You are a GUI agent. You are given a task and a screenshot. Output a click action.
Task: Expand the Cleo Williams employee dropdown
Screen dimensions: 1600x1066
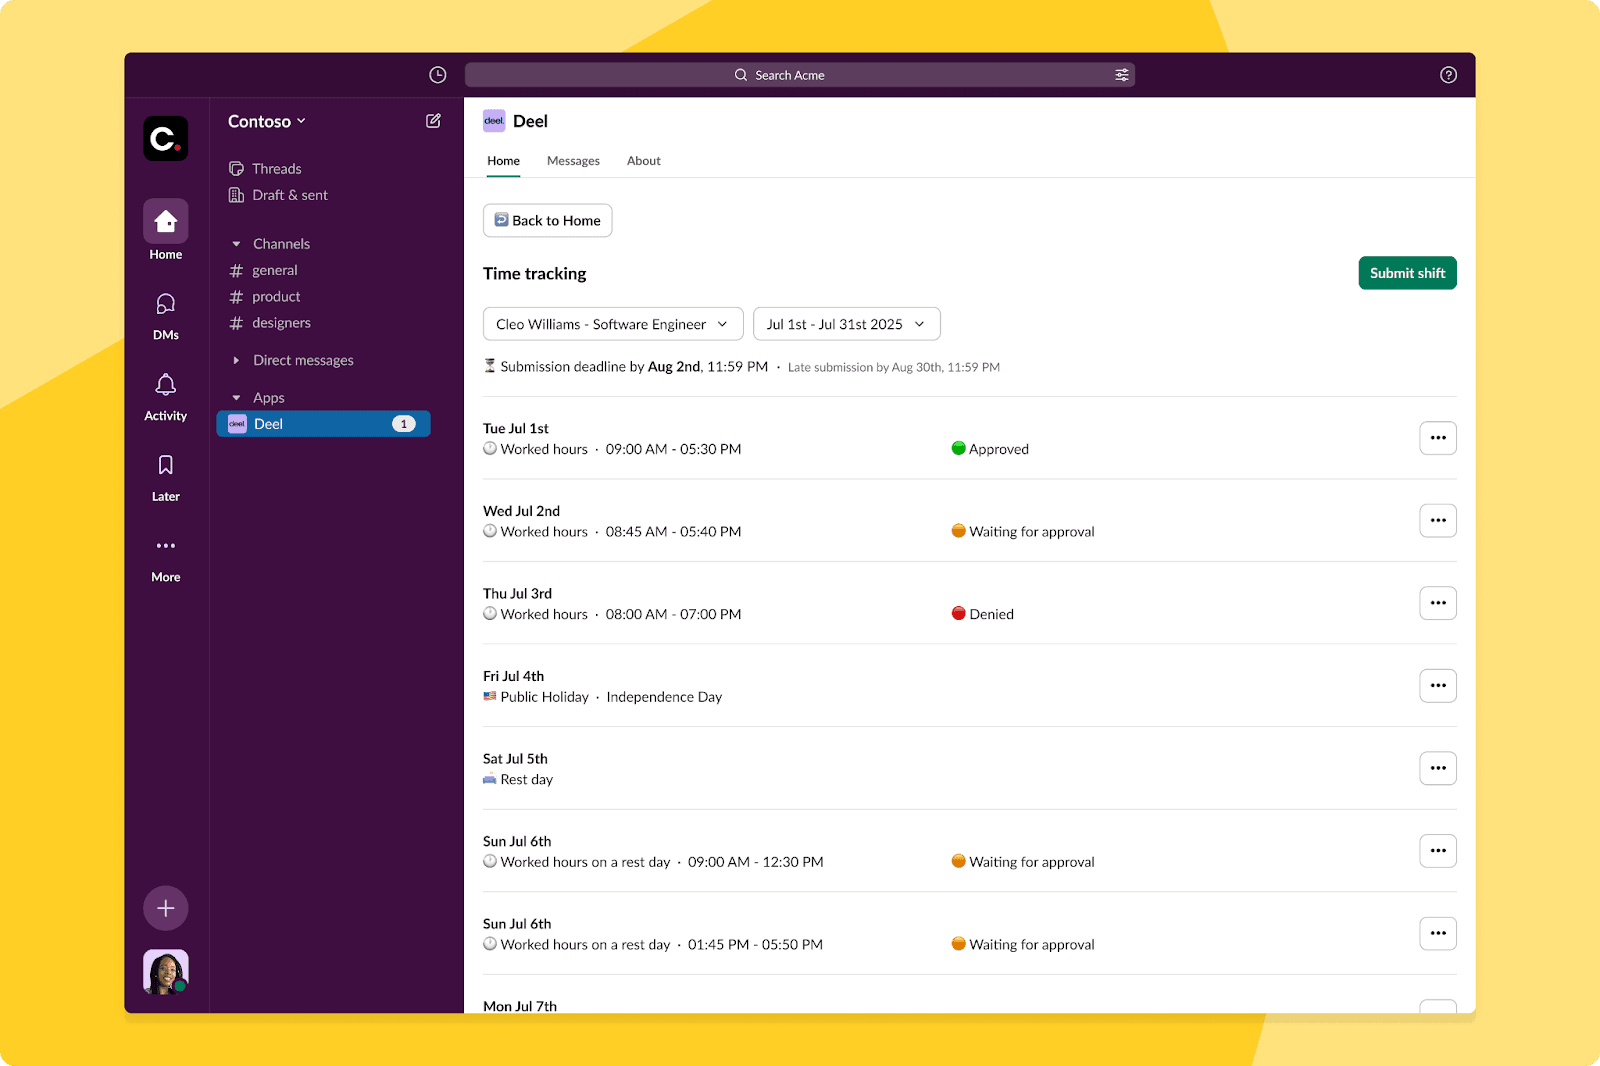click(x=612, y=324)
